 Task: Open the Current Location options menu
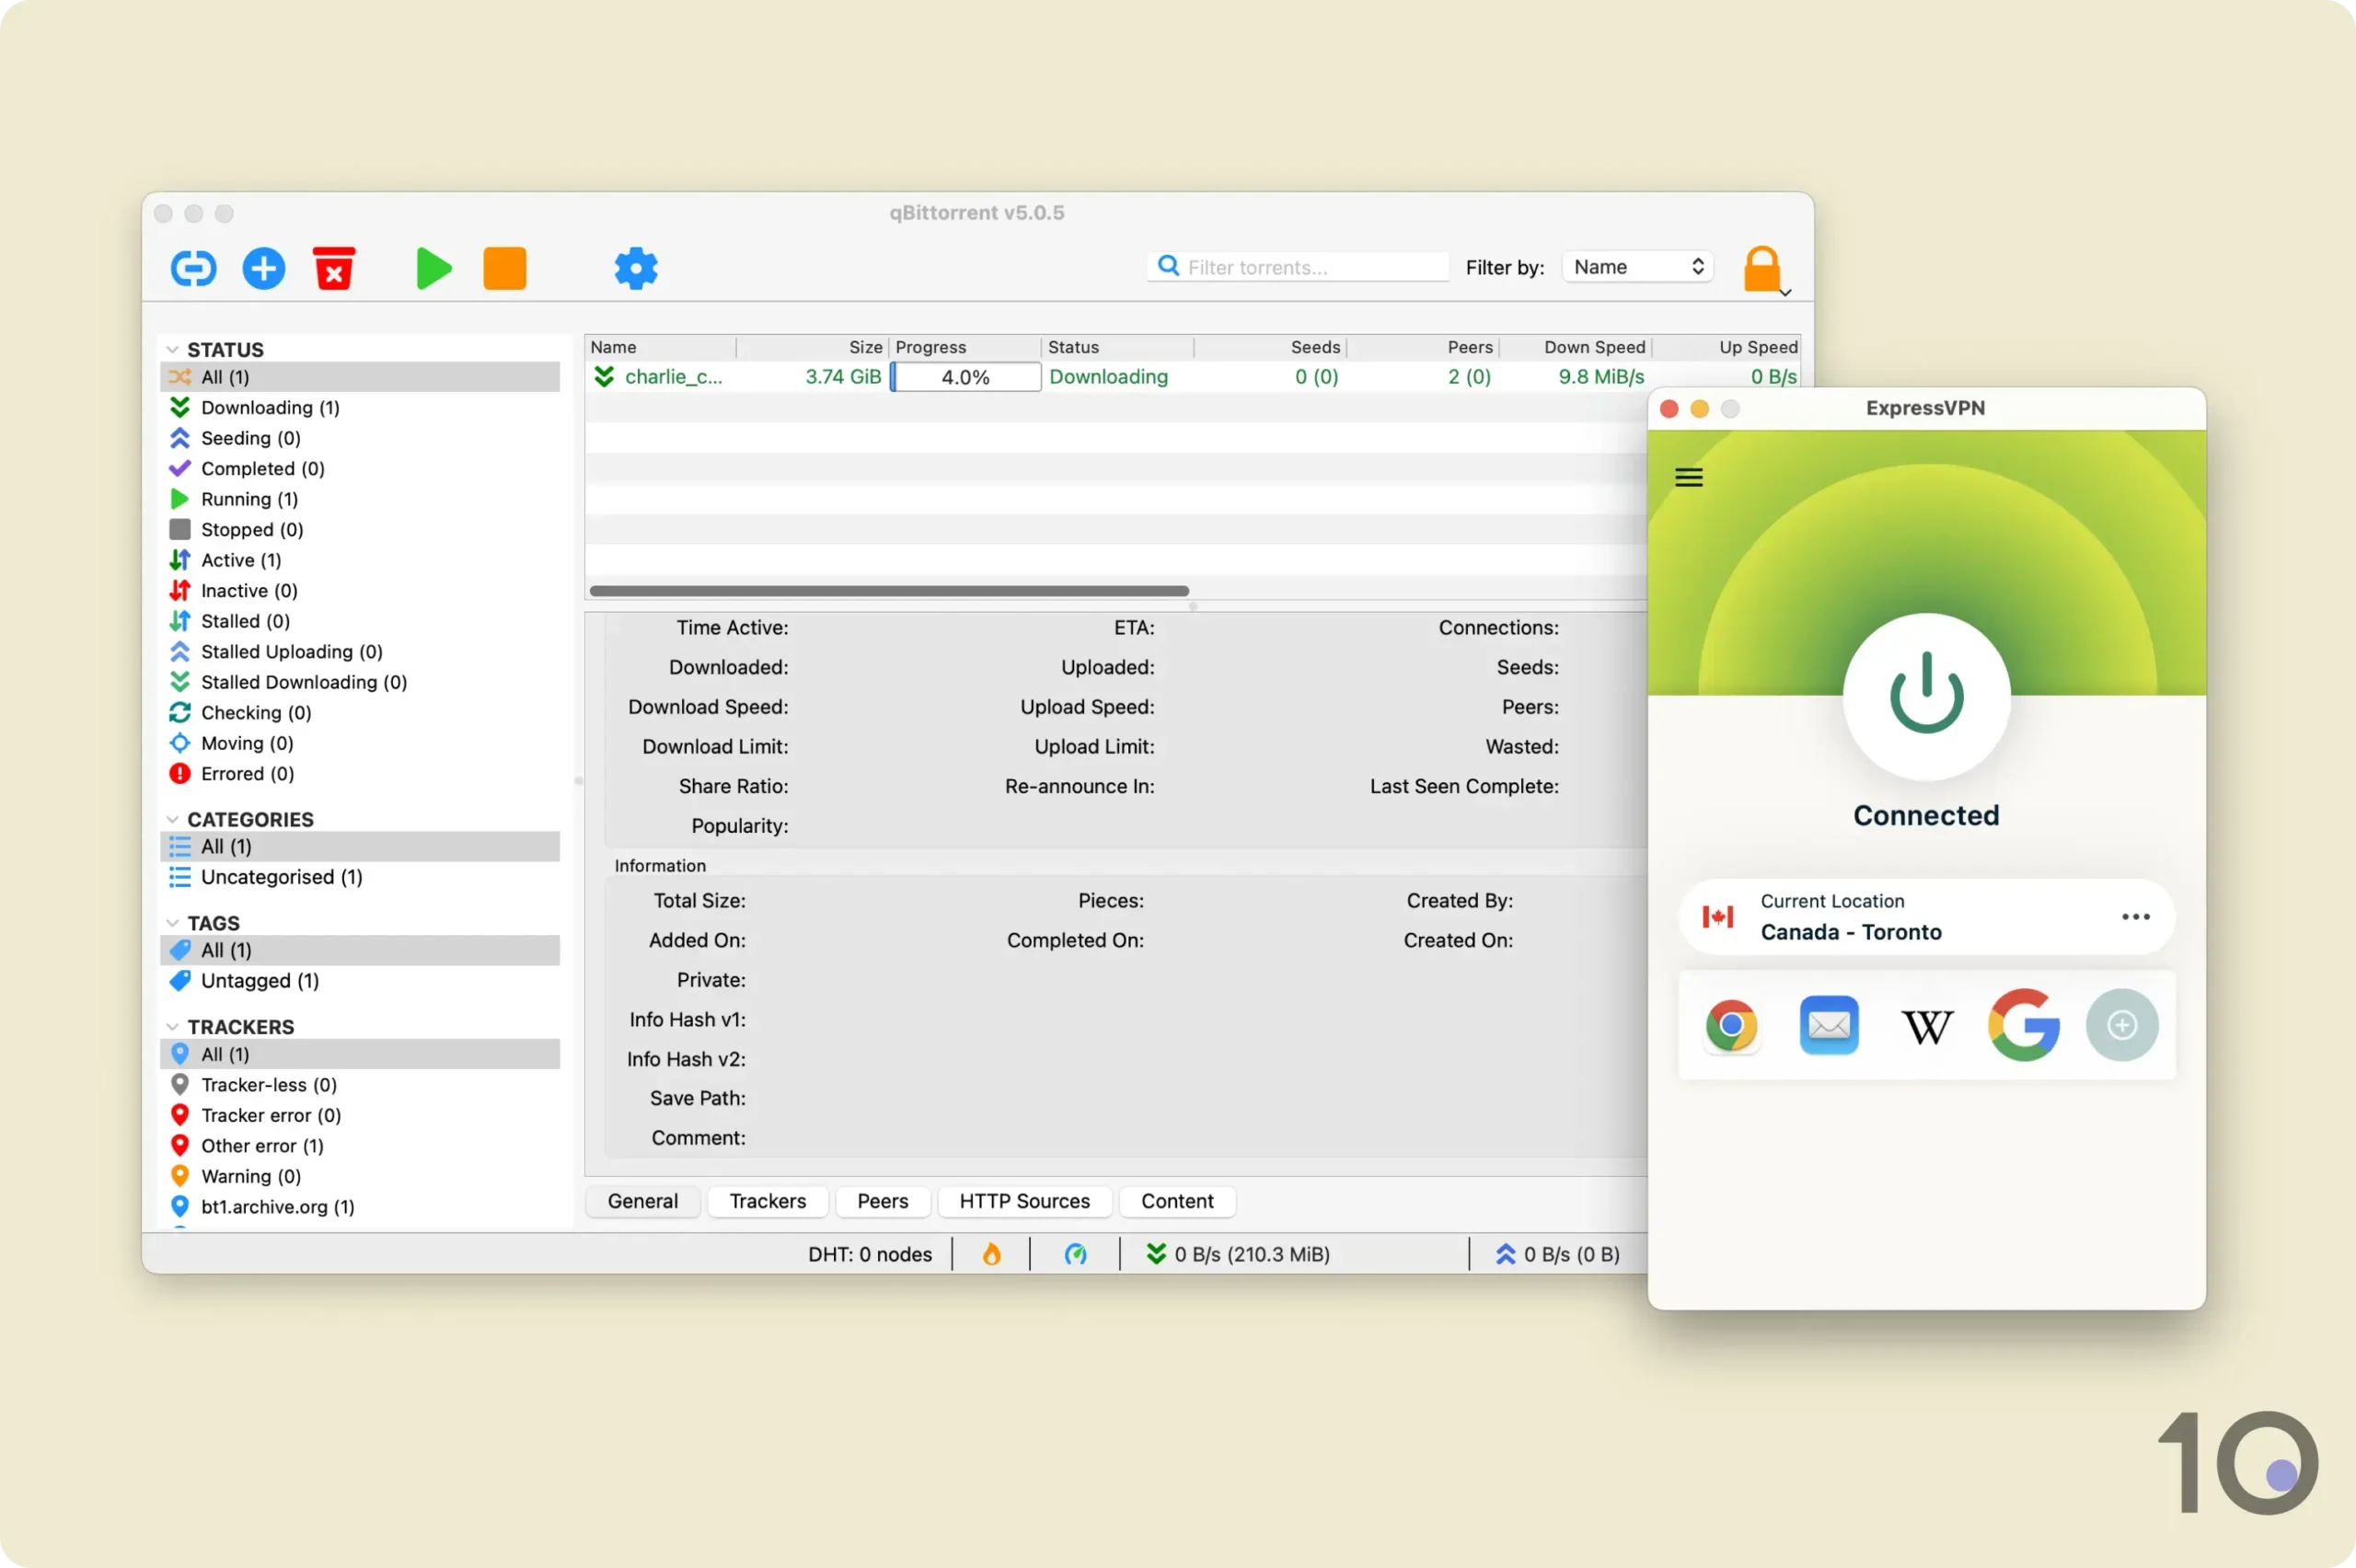tap(2136, 916)
